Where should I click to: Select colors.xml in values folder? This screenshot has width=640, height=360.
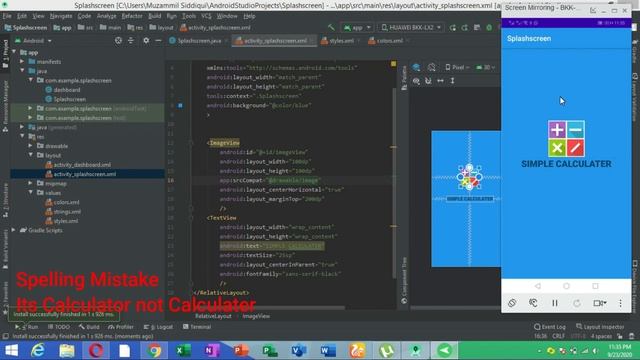click(x=62, y=202)
